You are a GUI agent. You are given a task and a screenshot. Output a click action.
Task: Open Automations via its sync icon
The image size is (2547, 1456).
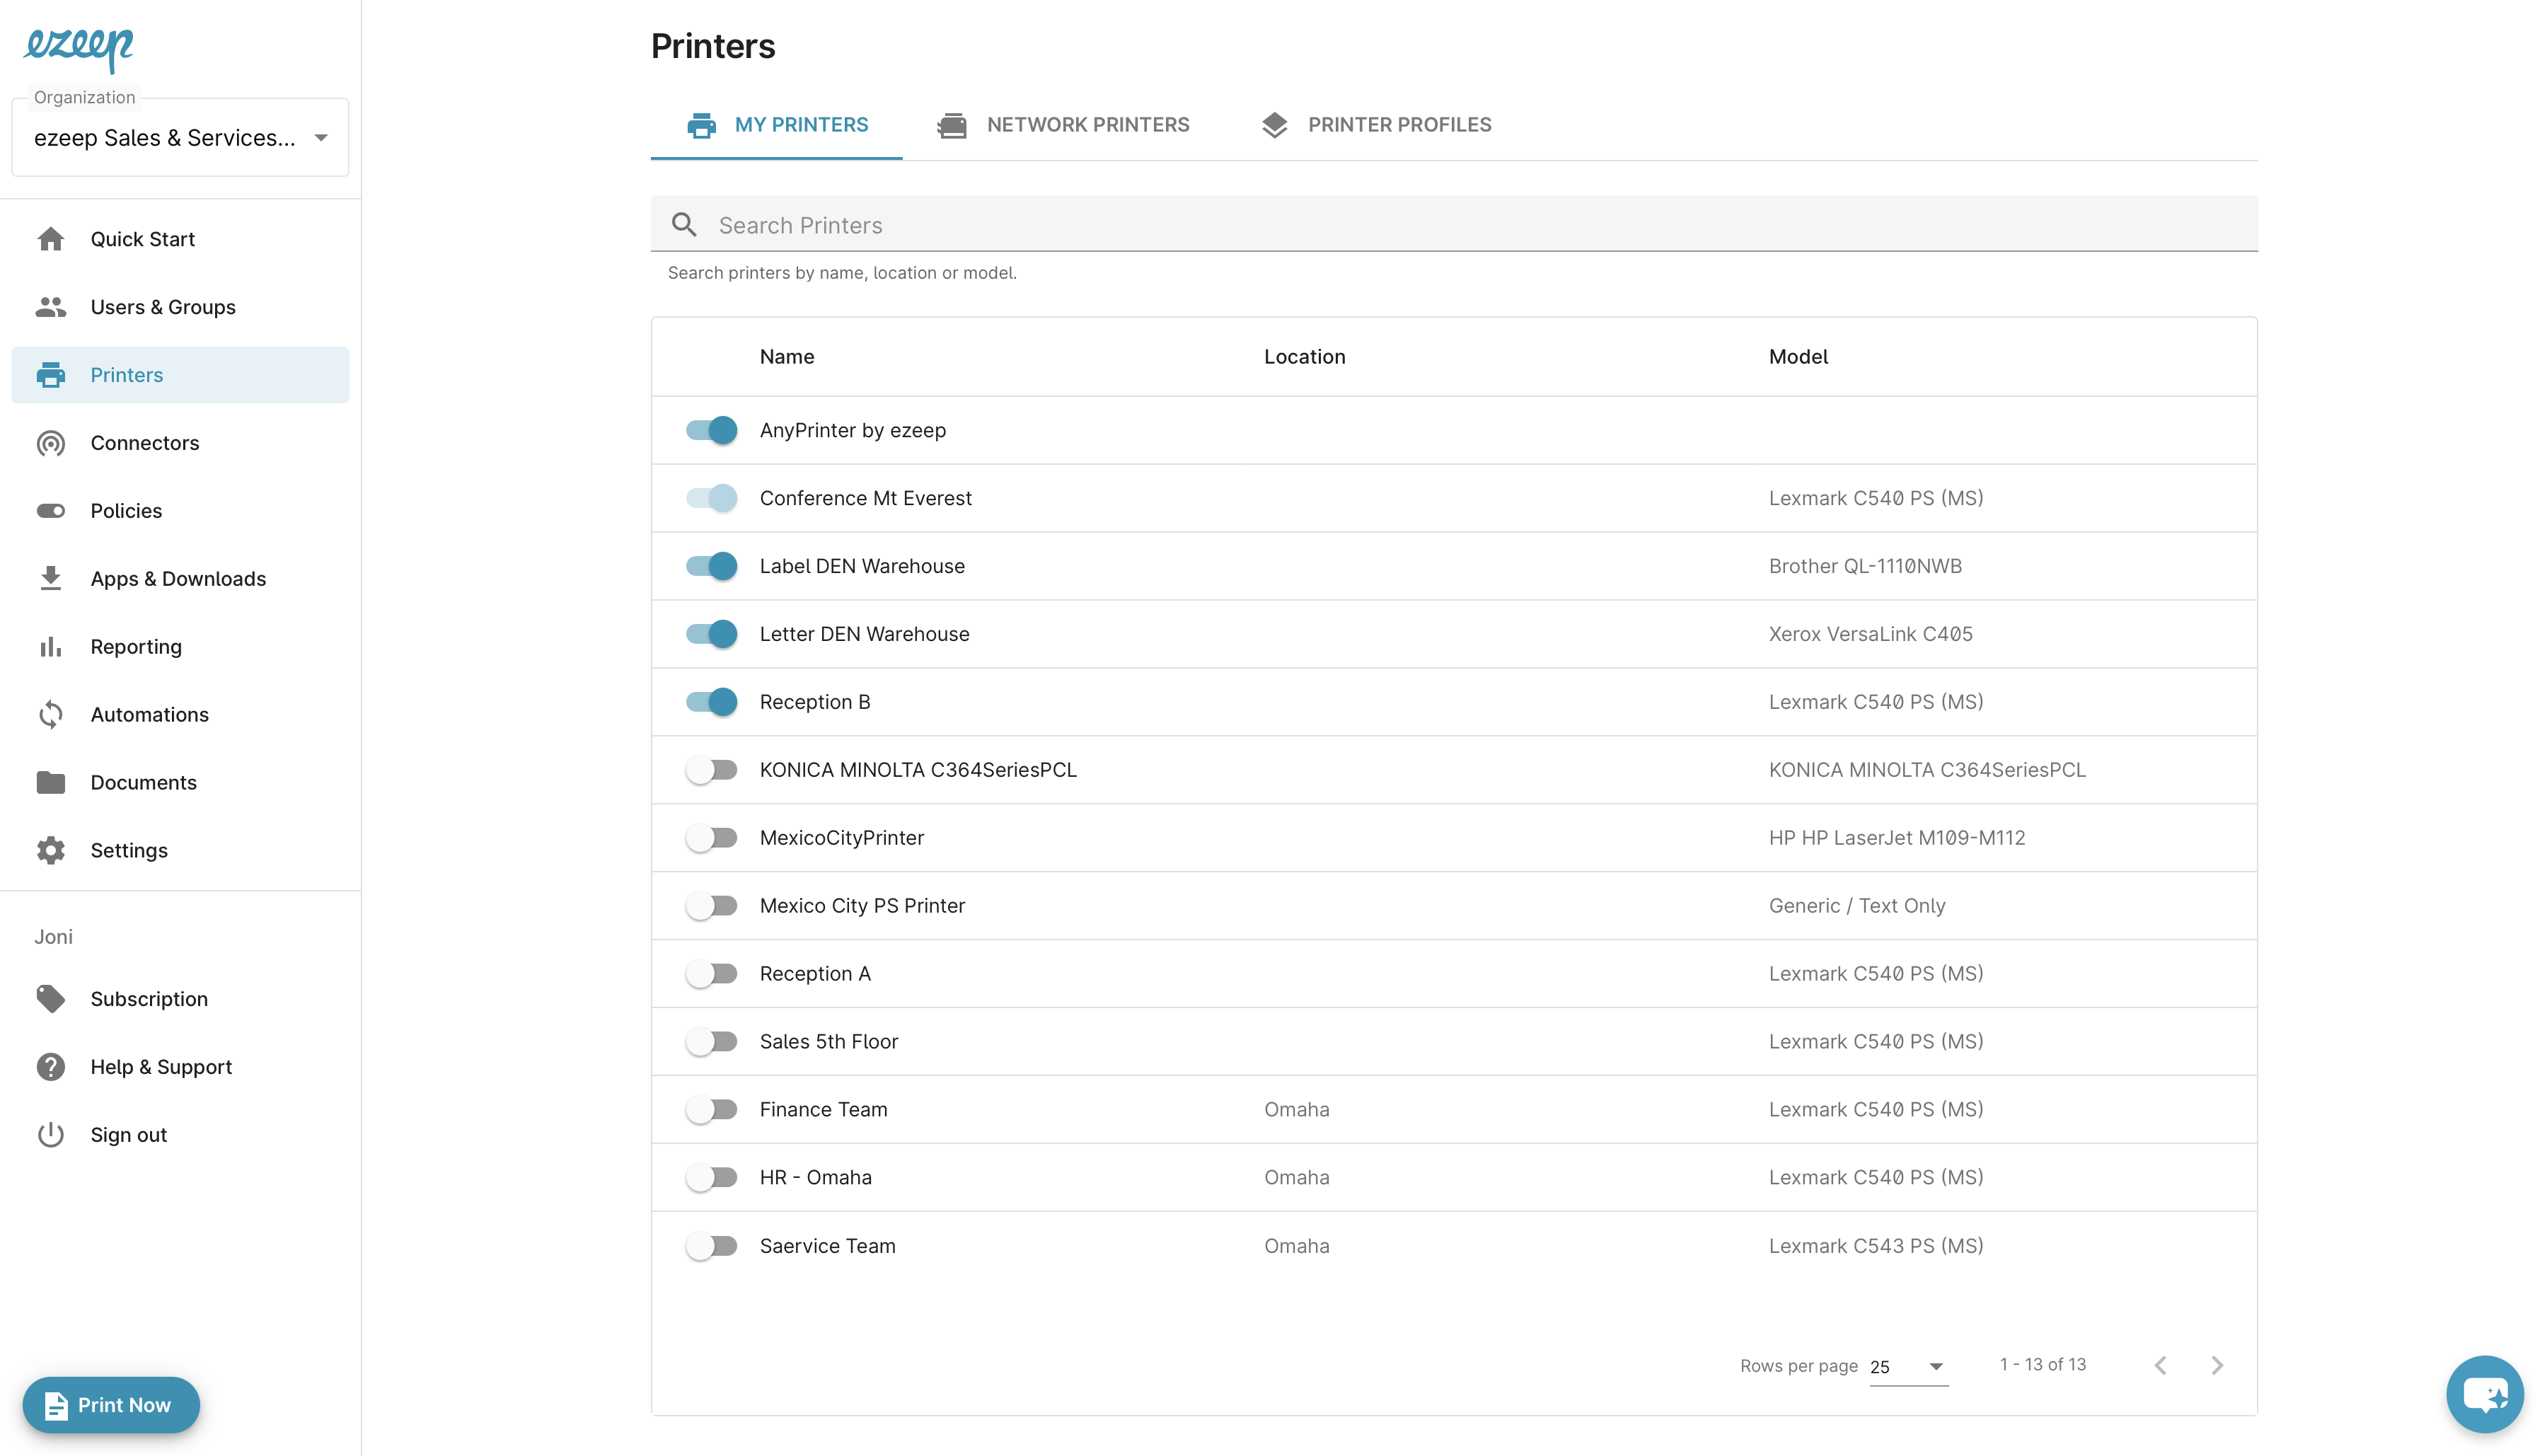click(51, 714)
